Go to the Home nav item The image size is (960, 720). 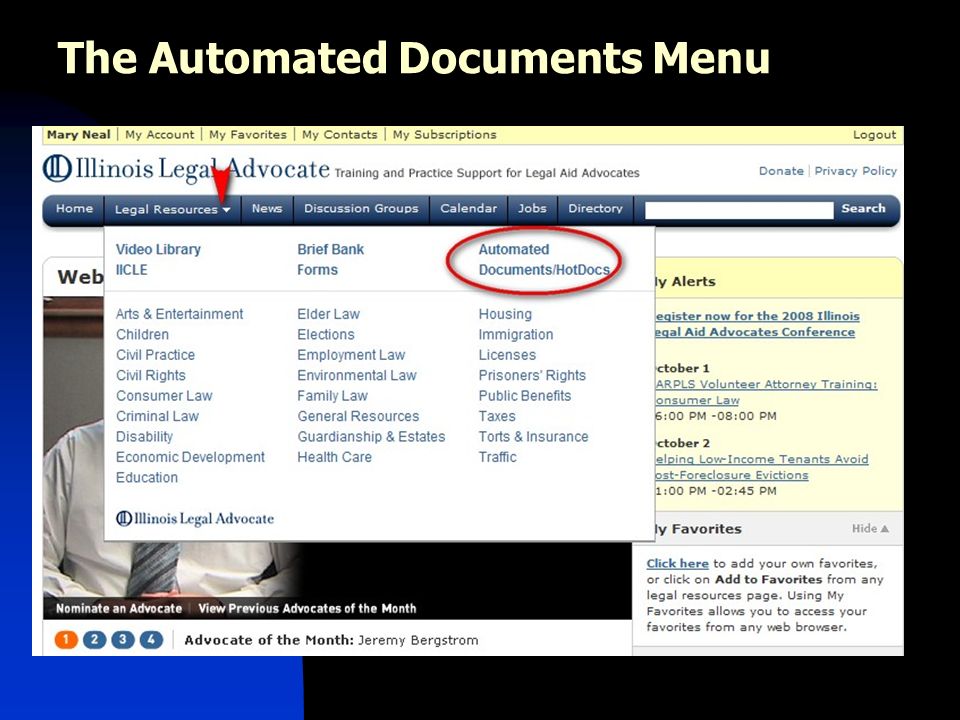[x=75, y=209]
